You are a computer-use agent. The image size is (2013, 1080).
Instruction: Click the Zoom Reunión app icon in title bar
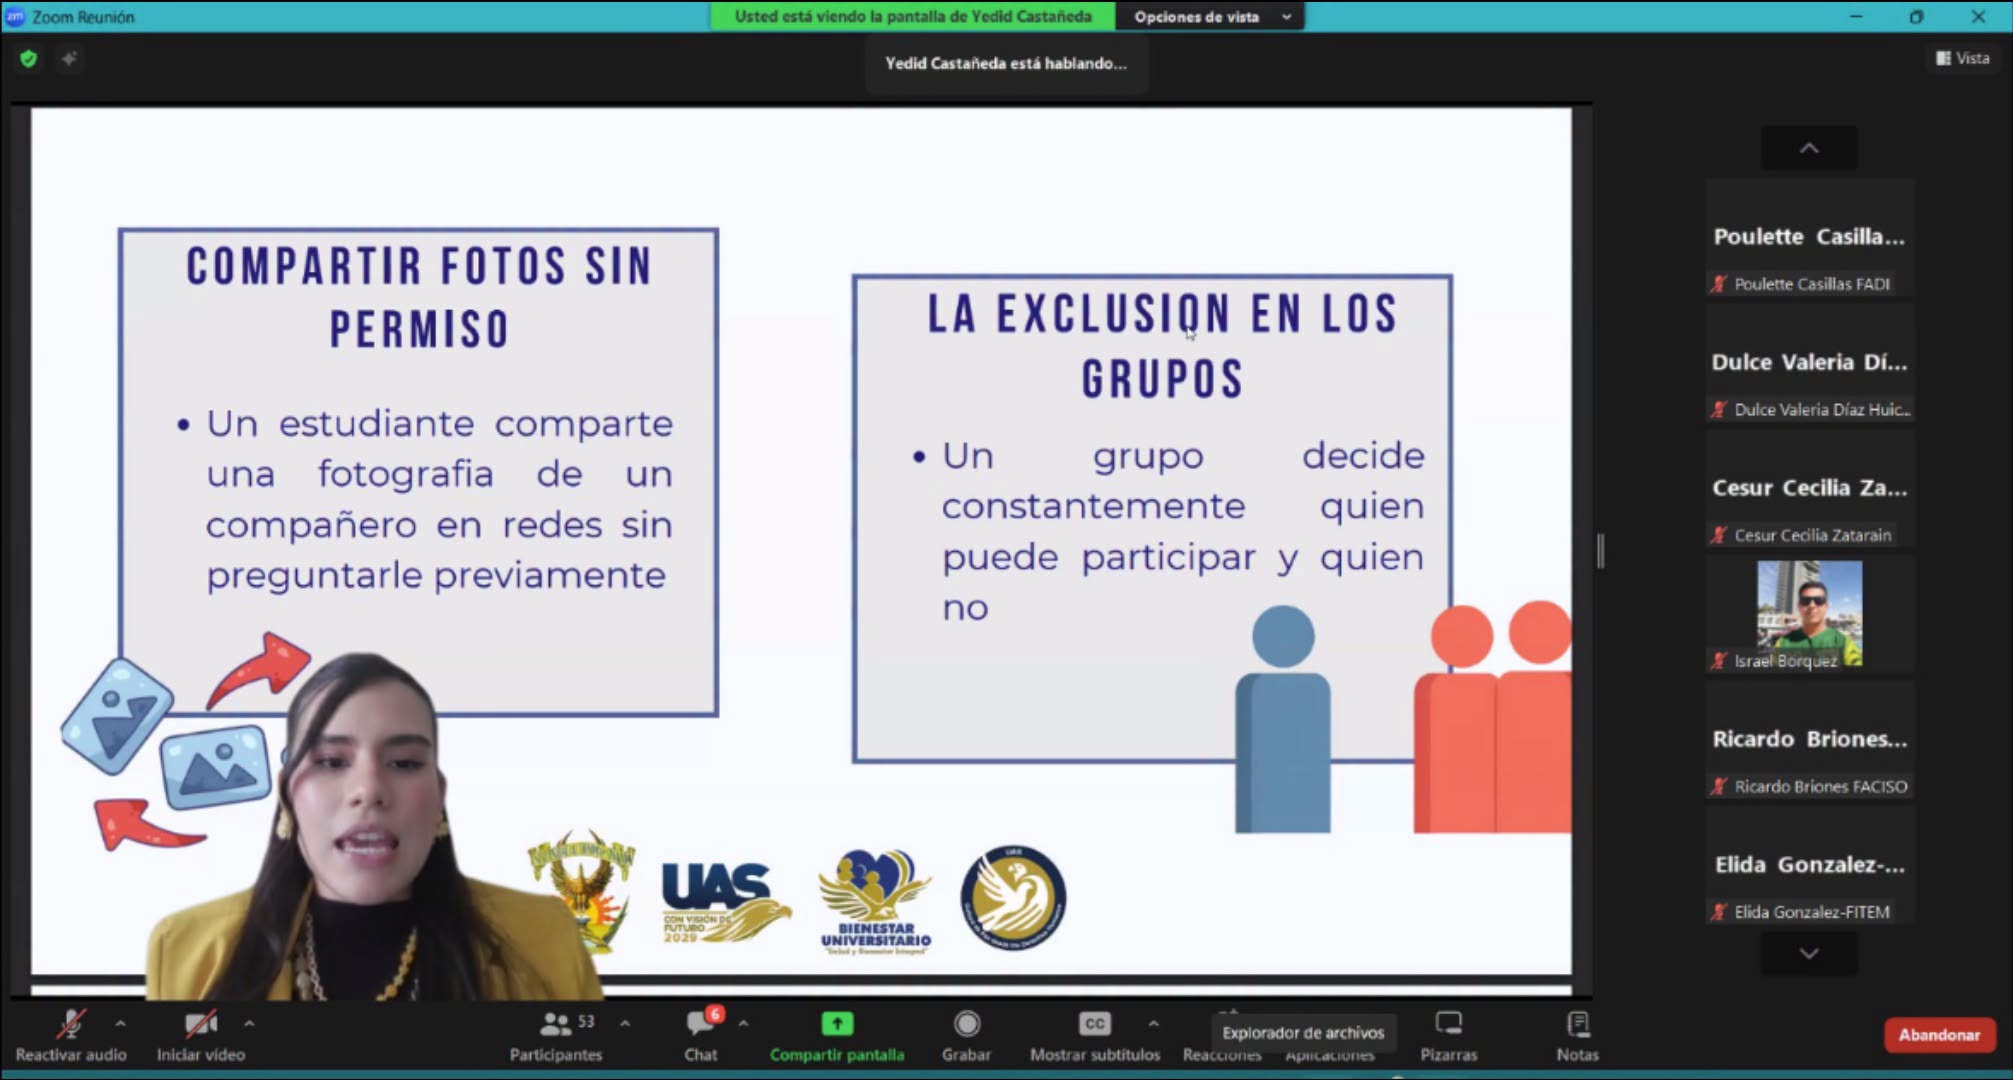pyautogui.click(x=15, y=16)
